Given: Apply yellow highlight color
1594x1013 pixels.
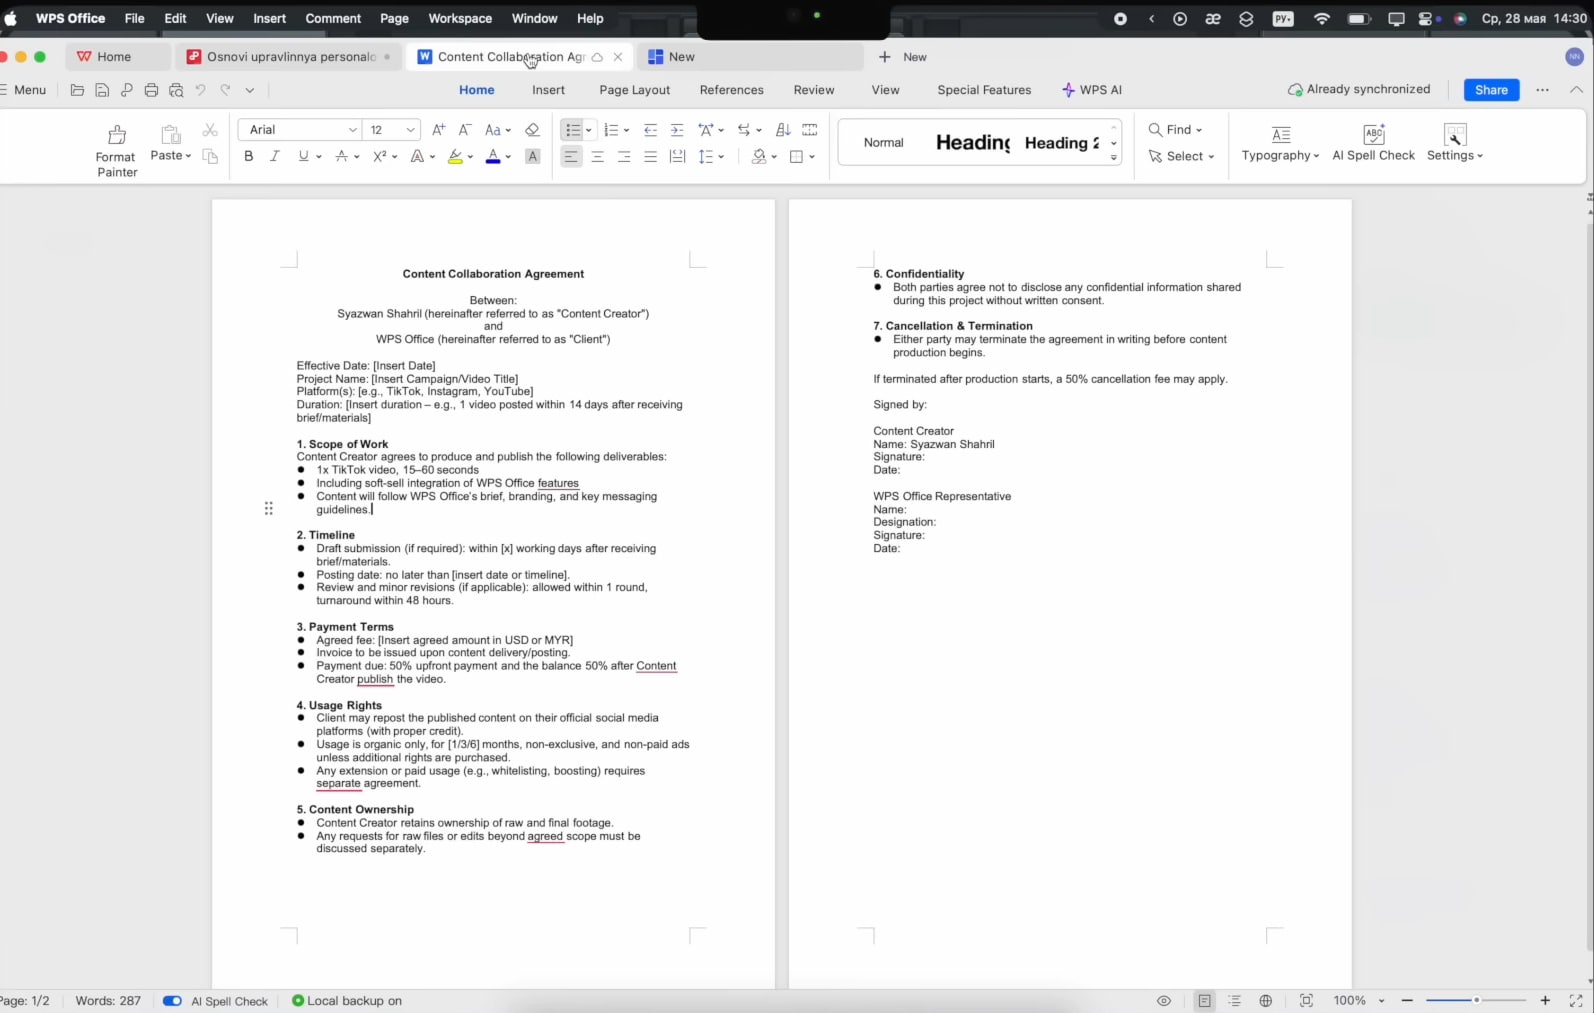Looking at the screenshot, I should pyautogui.click(x=455, y=156).
